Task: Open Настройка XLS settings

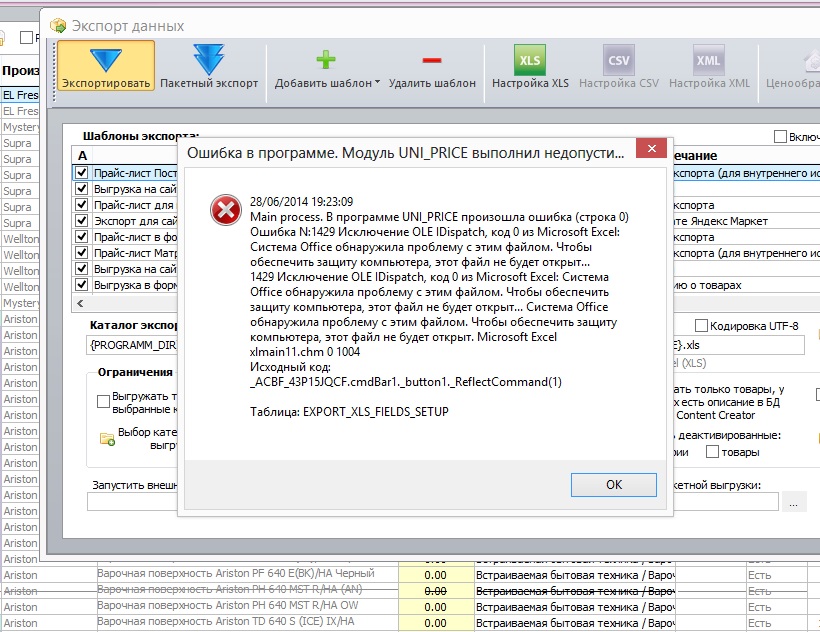Action: (530, 66)
